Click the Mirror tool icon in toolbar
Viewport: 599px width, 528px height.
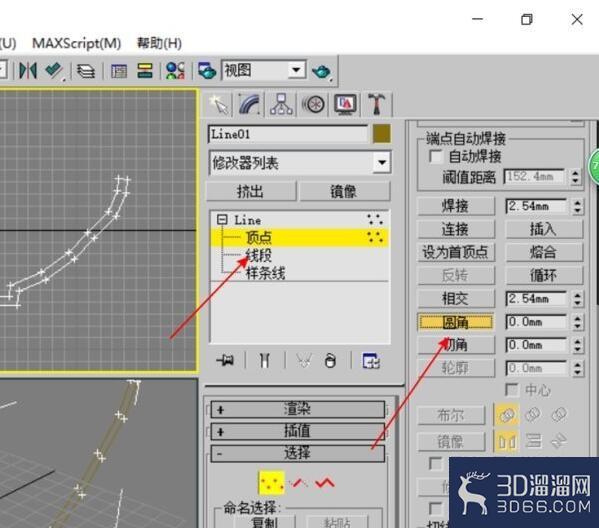coord(28,71)
